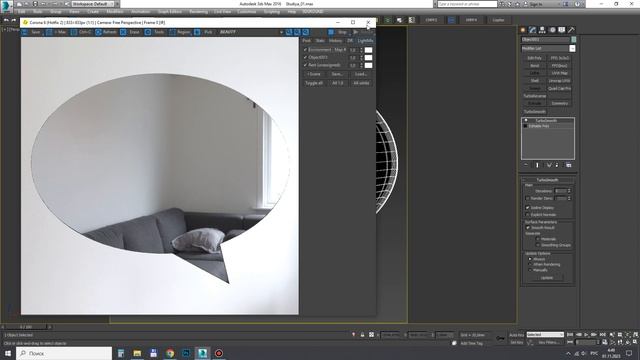Viewport: 640px width, 360px height.
Task: Click the Erase icon in Corona toolbar
Action: pos(123,32)
